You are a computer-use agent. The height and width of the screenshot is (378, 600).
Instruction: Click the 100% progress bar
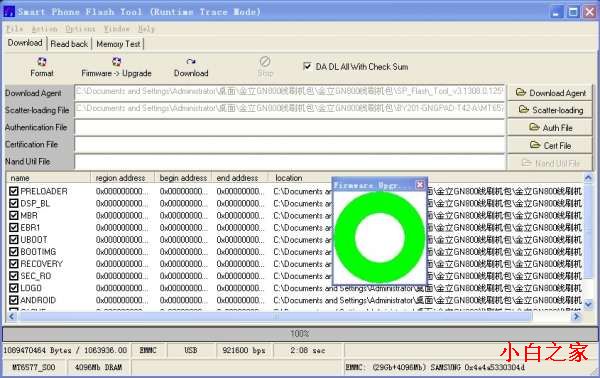click(x=300, y=334)
